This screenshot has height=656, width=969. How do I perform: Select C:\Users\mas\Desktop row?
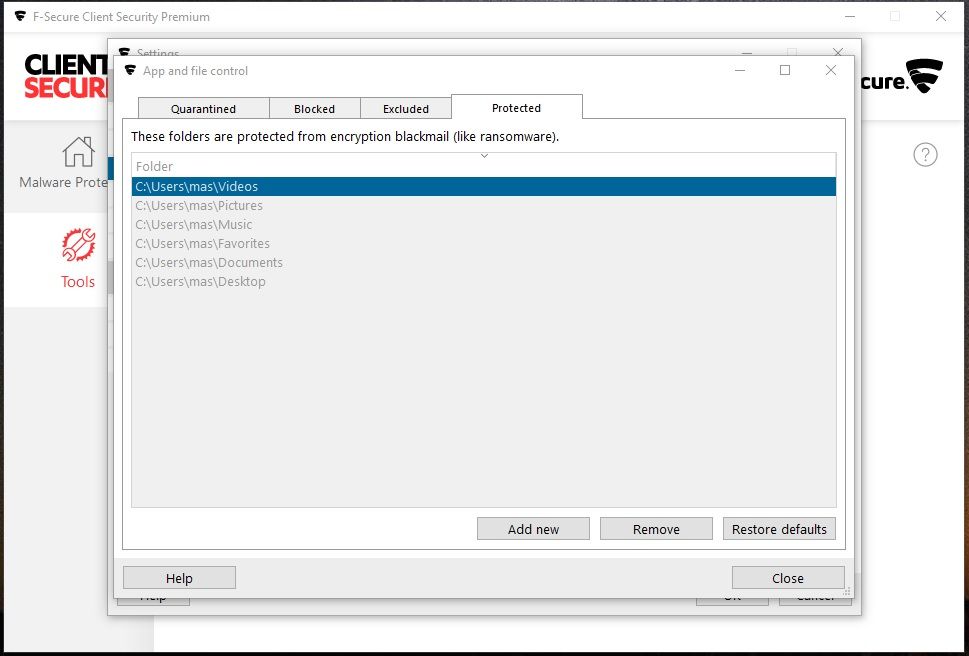(484, 282)
